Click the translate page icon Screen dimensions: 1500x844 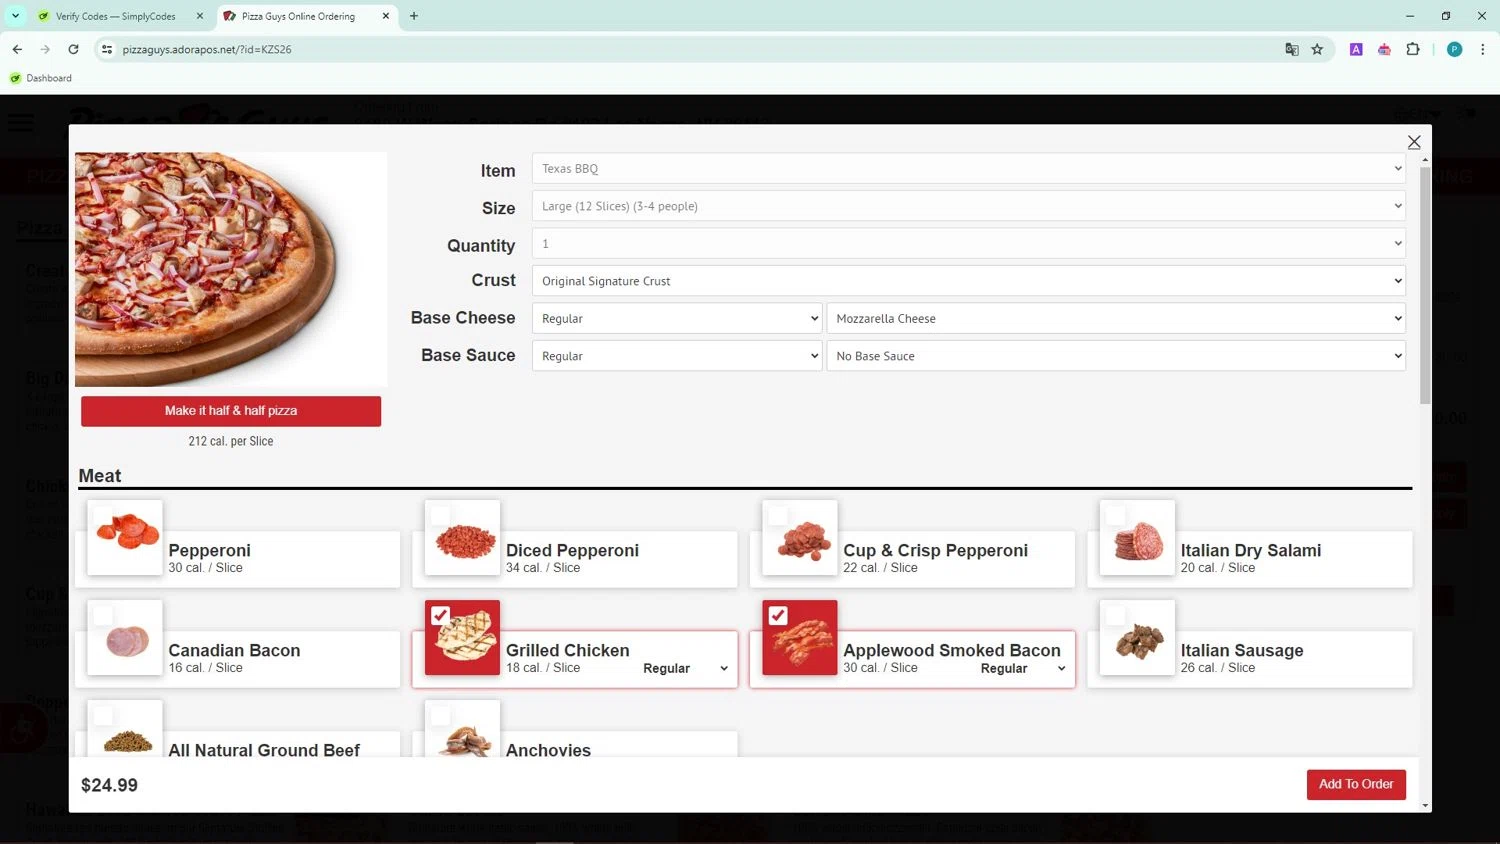tap(1292, 49)
